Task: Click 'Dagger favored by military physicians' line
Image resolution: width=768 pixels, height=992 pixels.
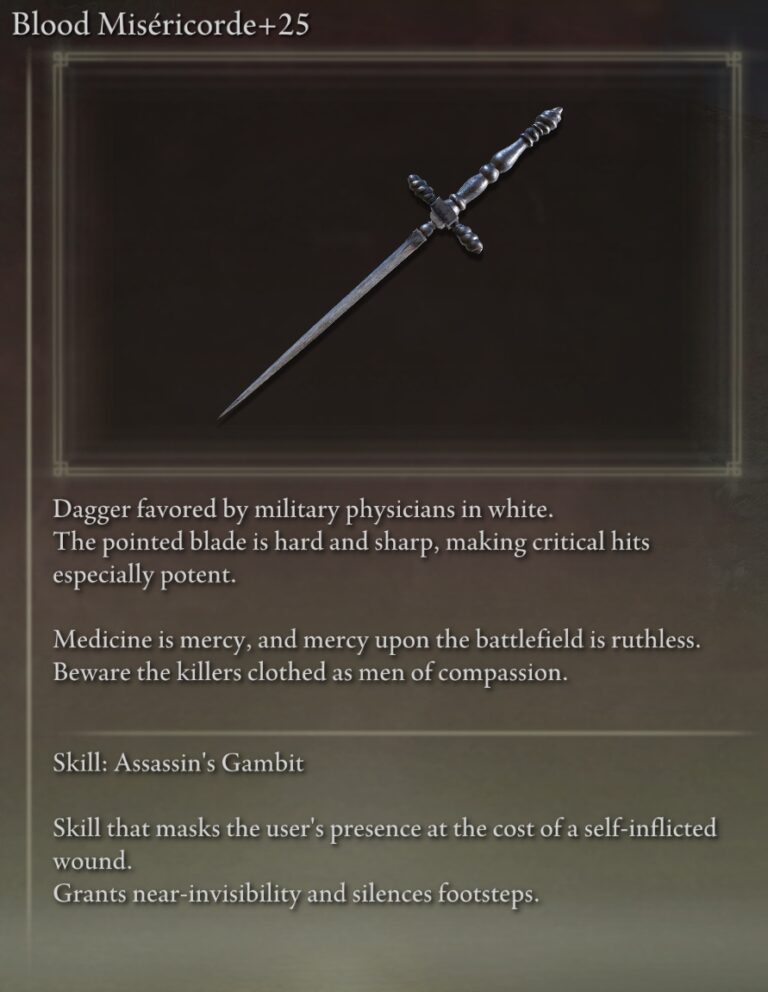Action: pos(303,510)
